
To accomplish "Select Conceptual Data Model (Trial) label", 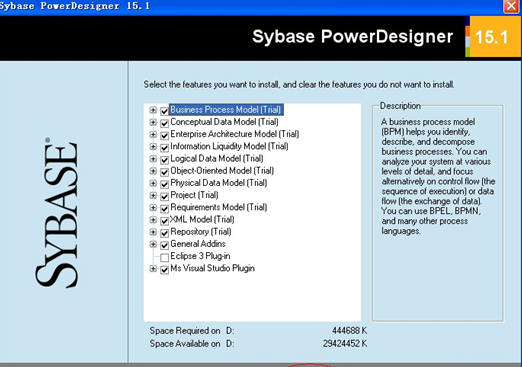I will 224,122.
